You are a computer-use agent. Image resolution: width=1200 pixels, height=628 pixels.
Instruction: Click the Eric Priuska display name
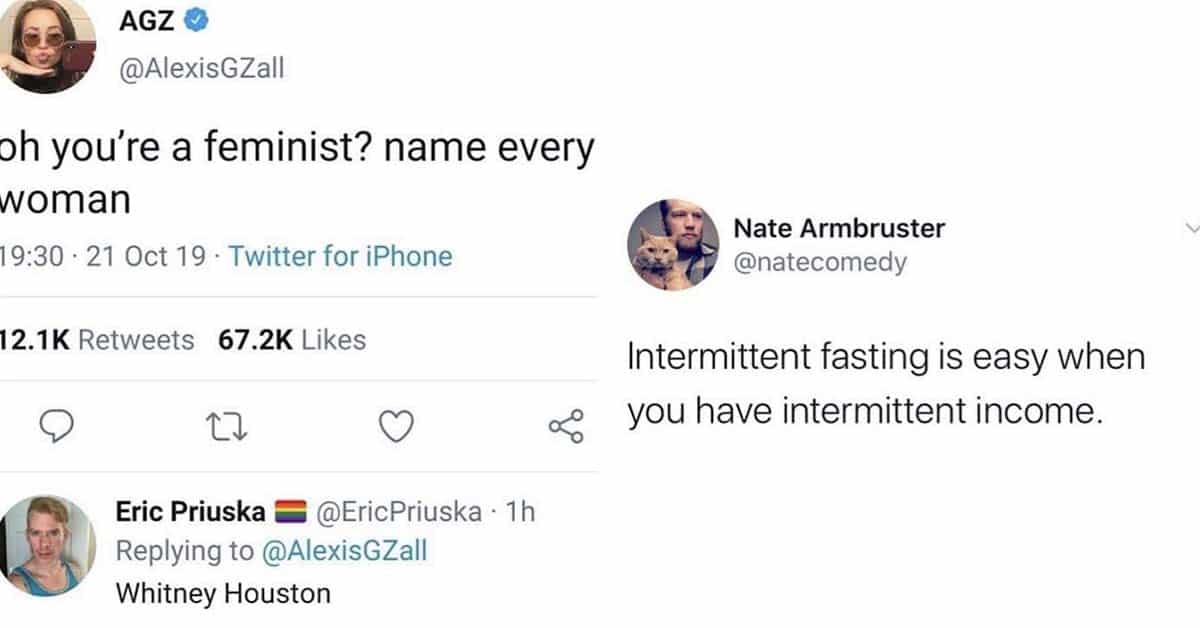click(x=191, y=512)
